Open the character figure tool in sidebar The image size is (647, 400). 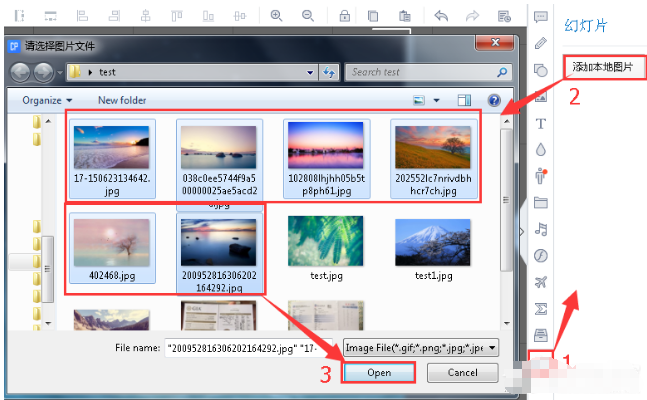541,176
